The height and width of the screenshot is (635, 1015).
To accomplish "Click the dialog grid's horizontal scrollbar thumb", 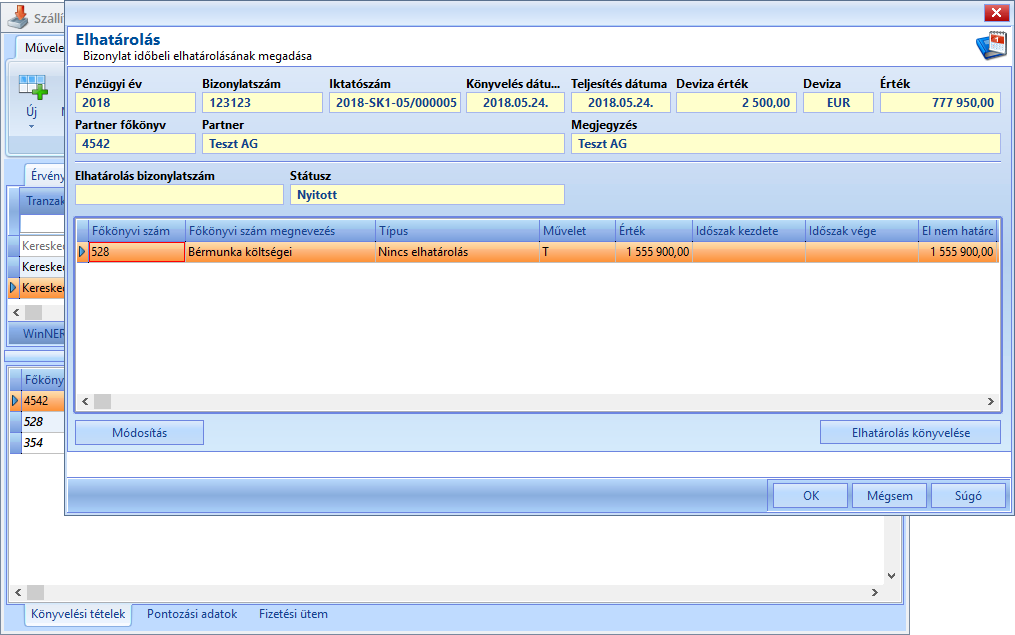I will click(102, 401).
